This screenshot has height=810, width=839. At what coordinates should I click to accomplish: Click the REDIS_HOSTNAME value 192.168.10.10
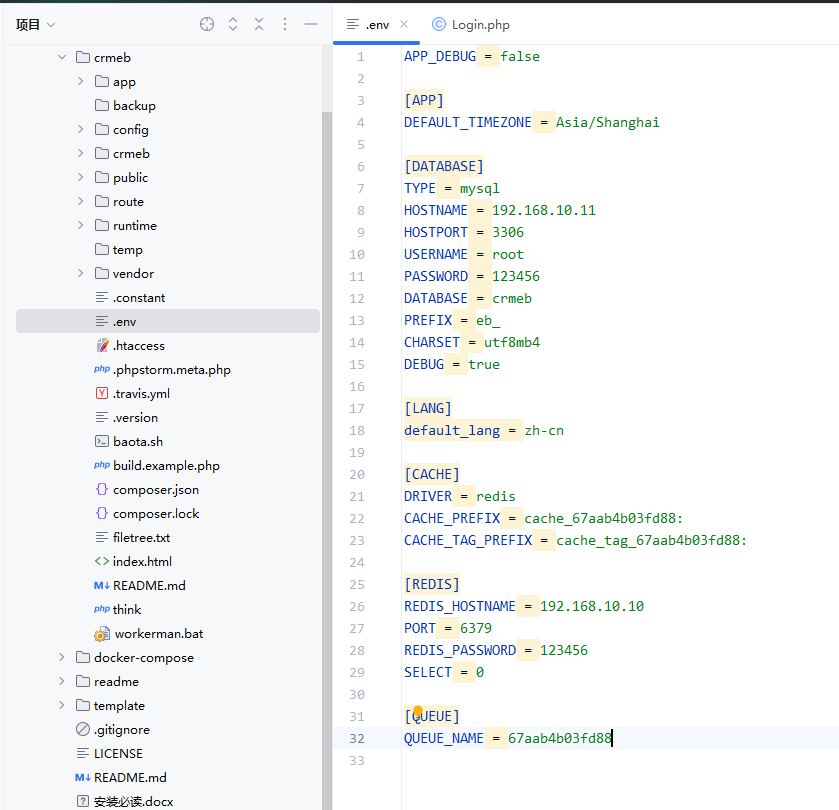click(x=592, y=606)
